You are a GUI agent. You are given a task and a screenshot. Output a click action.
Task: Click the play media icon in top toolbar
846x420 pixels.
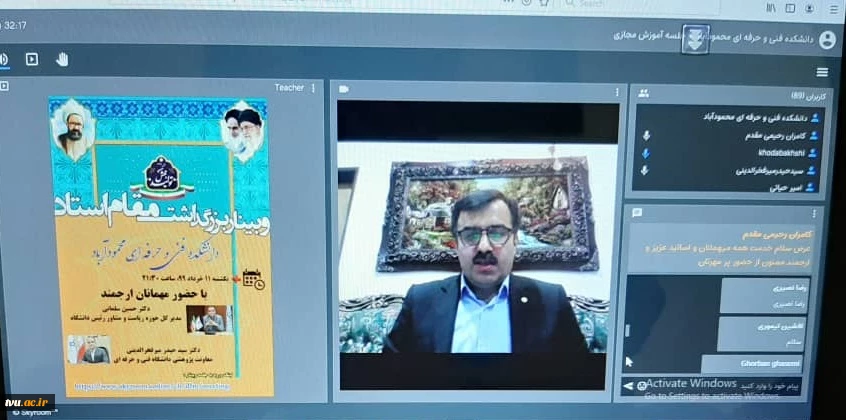click(32, 59)
